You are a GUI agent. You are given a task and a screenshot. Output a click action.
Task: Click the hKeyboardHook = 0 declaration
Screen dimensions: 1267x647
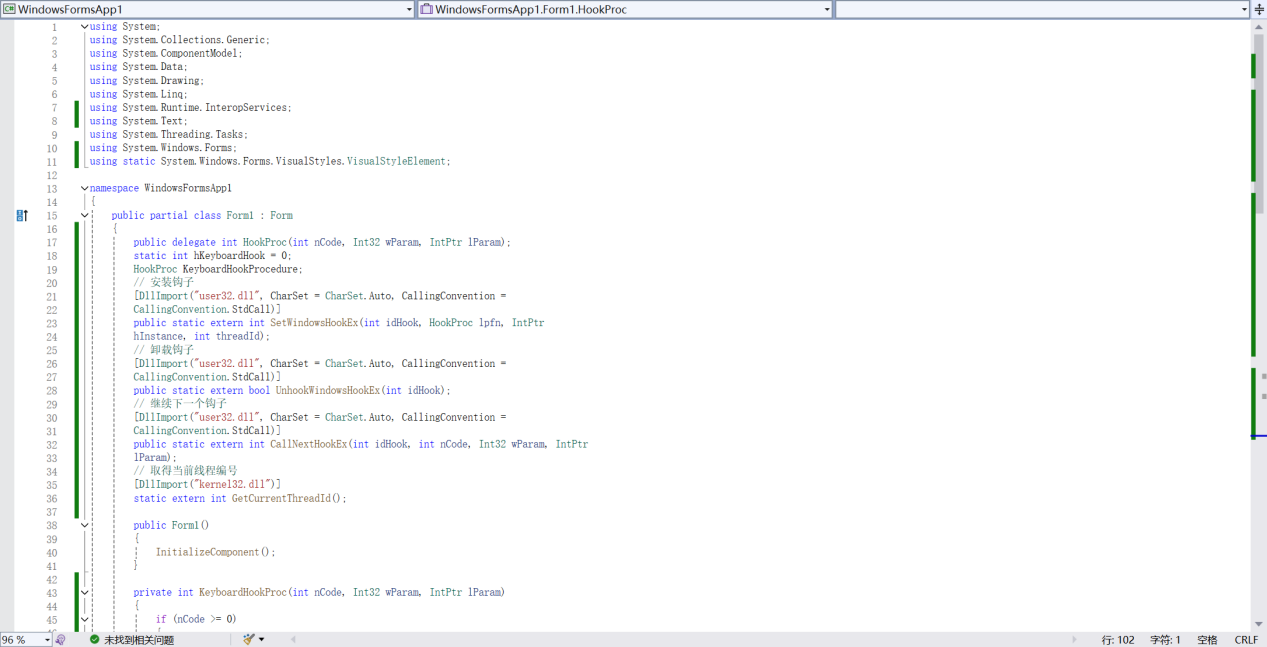(212, 256)
